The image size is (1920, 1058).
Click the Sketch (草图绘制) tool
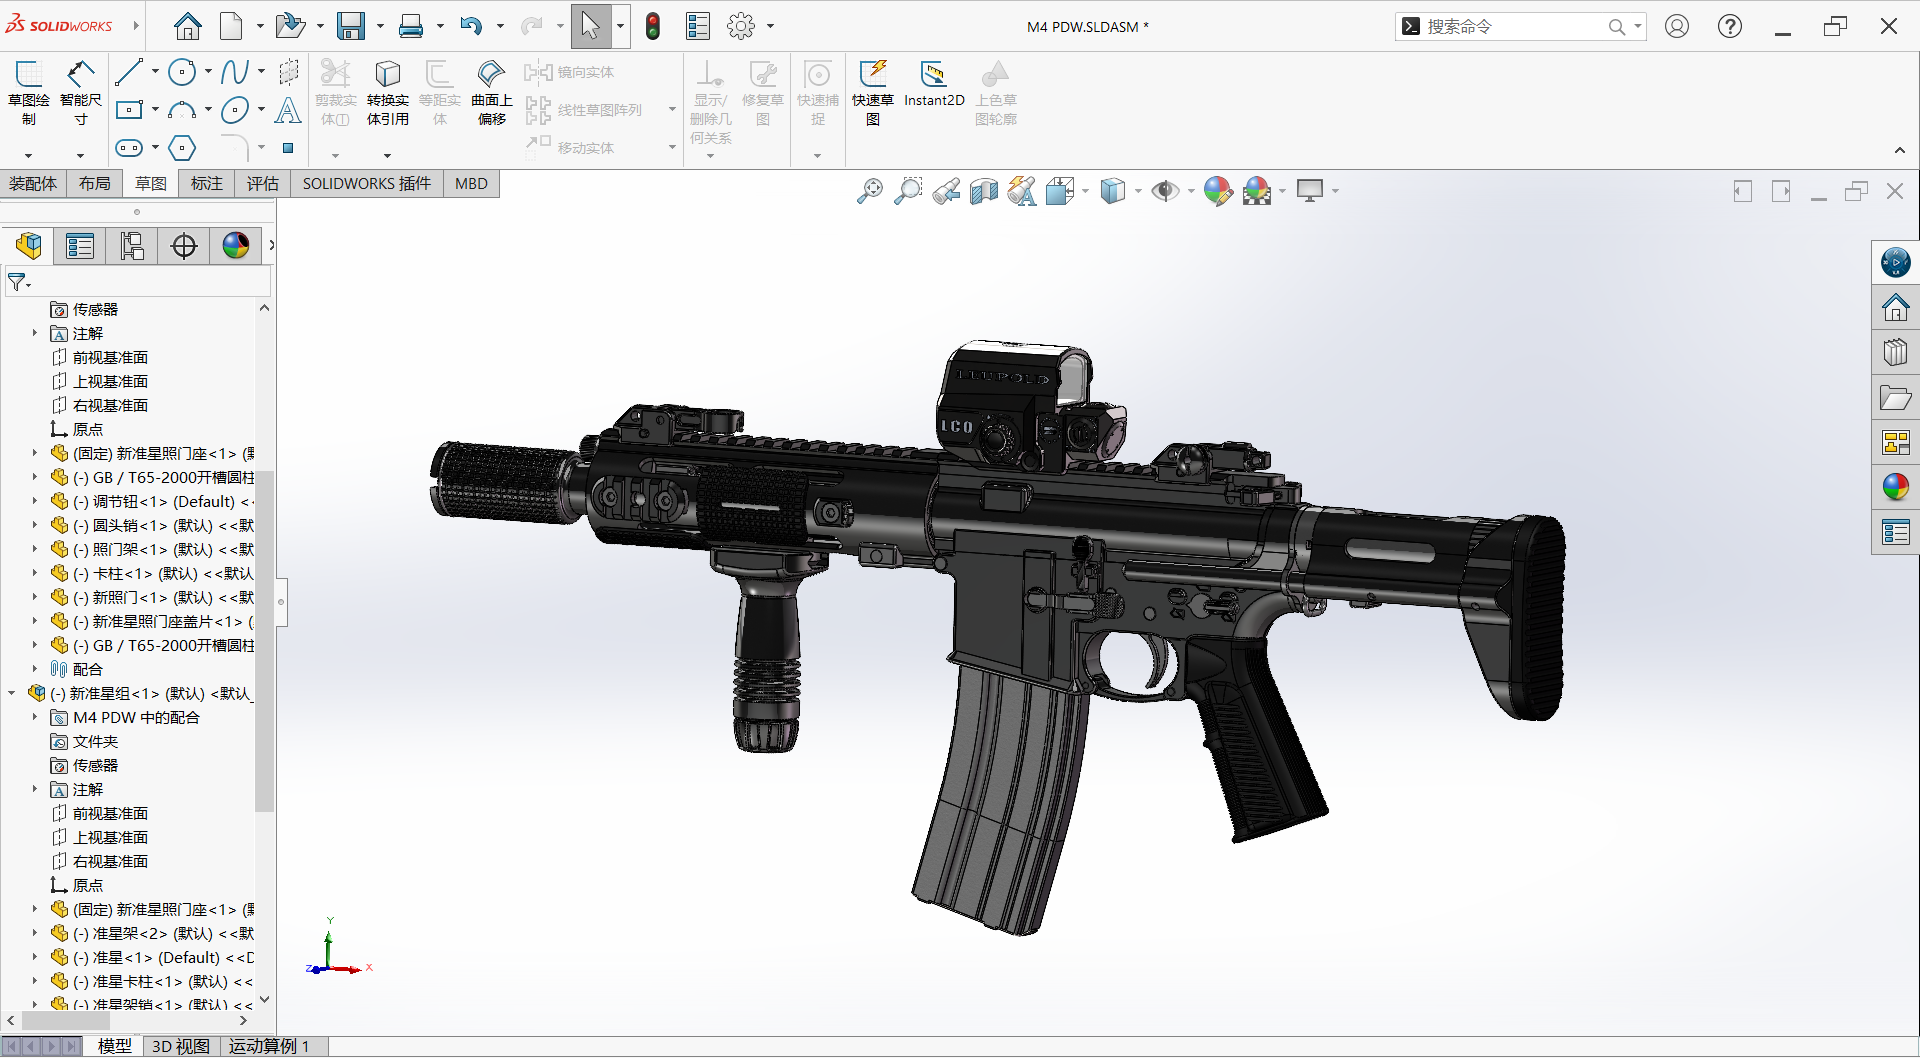(28, 92)
